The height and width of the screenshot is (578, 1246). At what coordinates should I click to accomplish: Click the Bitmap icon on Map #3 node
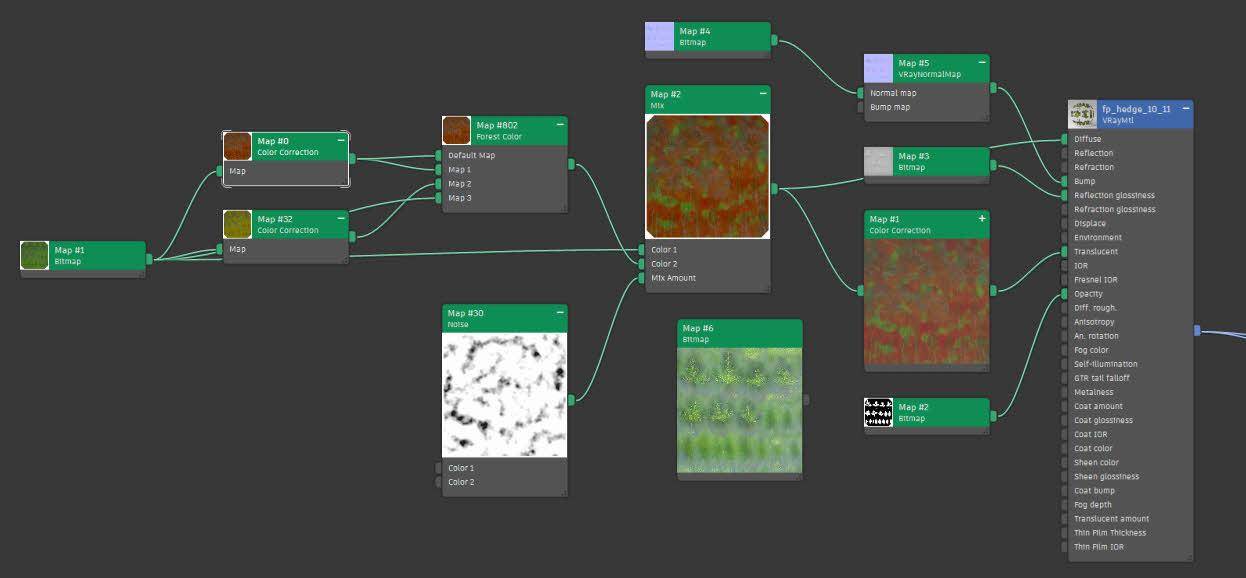click(877, 161)
